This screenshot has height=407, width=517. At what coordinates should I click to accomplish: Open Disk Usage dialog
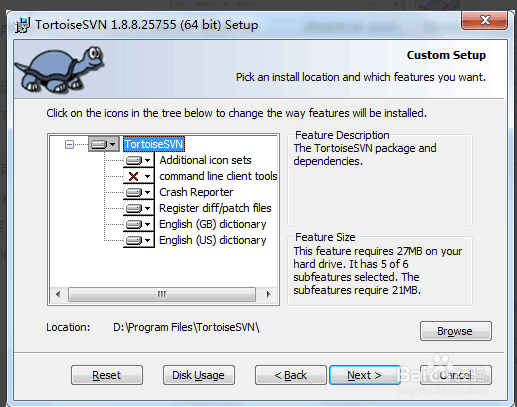point(199,375)
